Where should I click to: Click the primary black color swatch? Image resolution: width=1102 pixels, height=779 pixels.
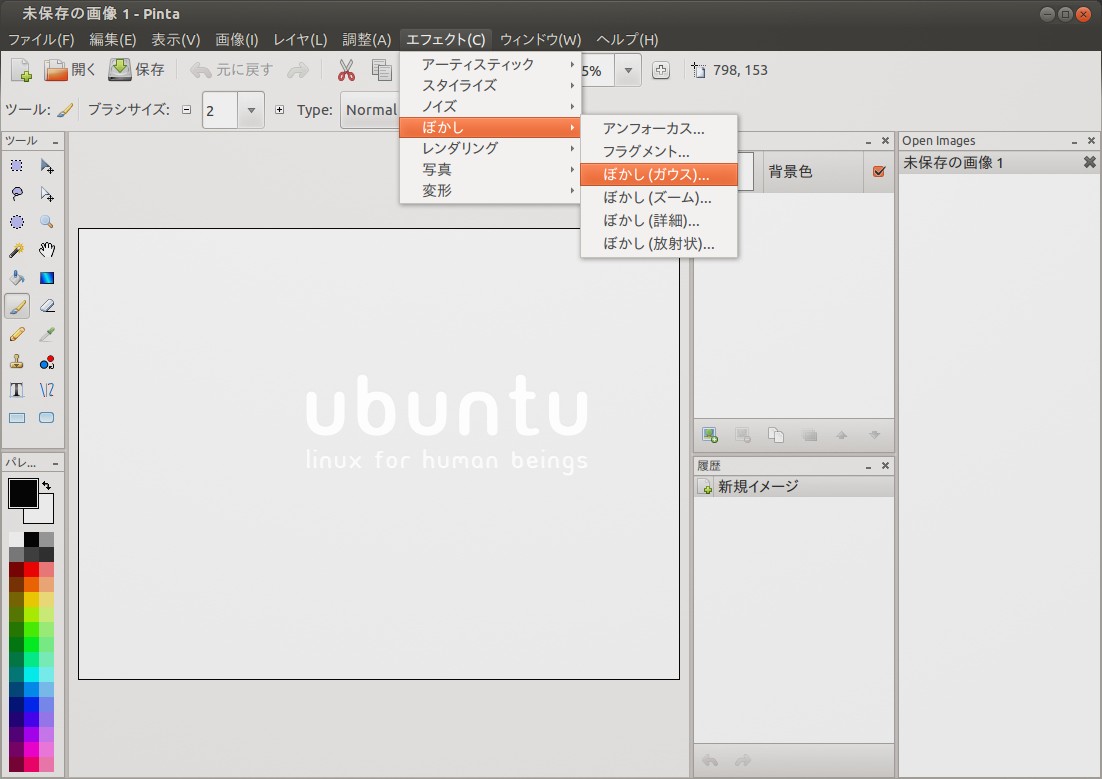click(22, 492)
